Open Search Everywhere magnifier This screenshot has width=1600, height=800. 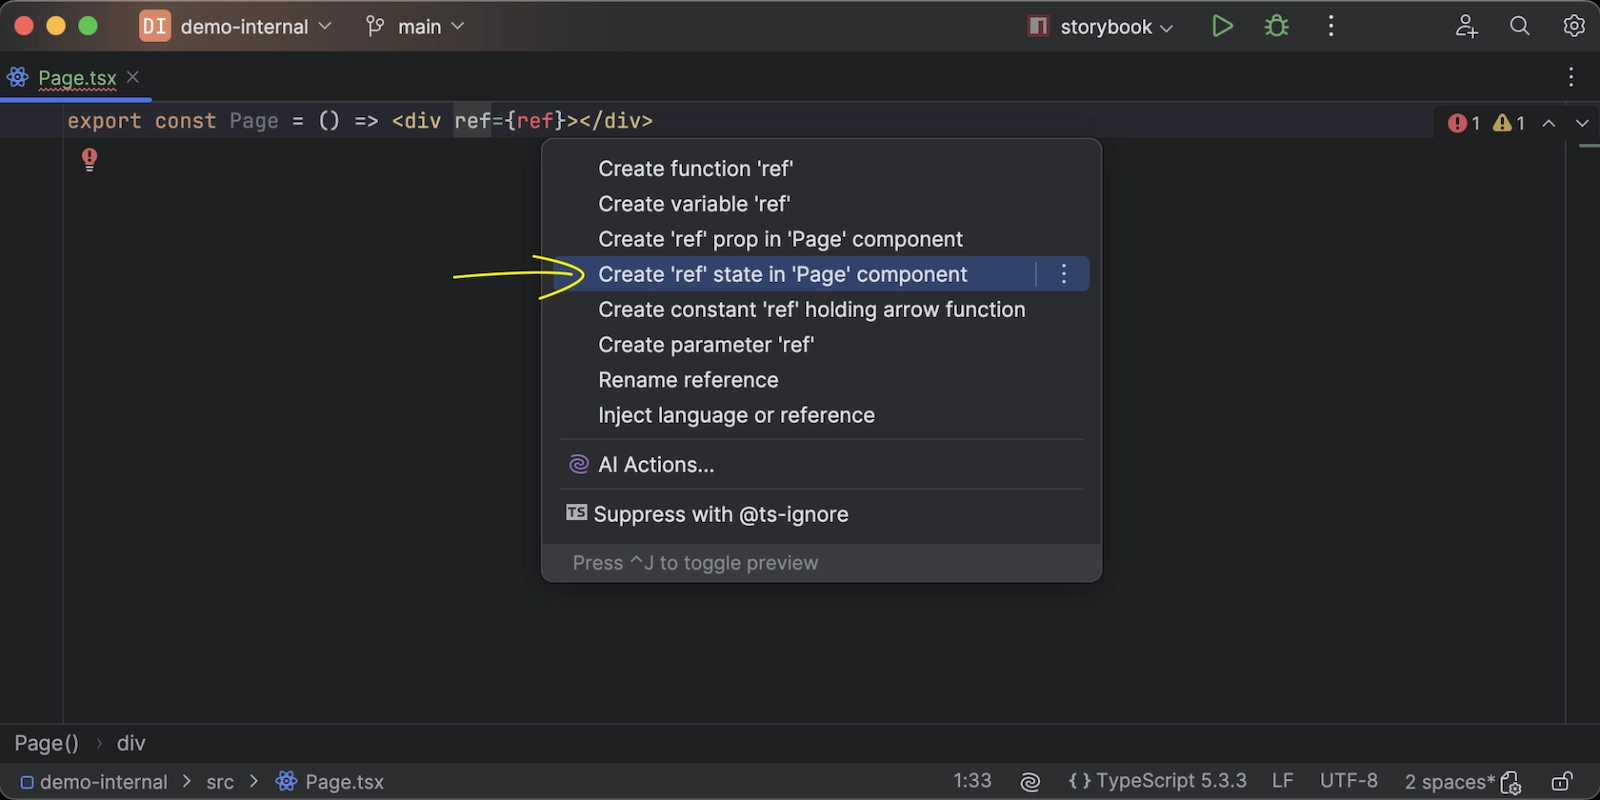1520,26
